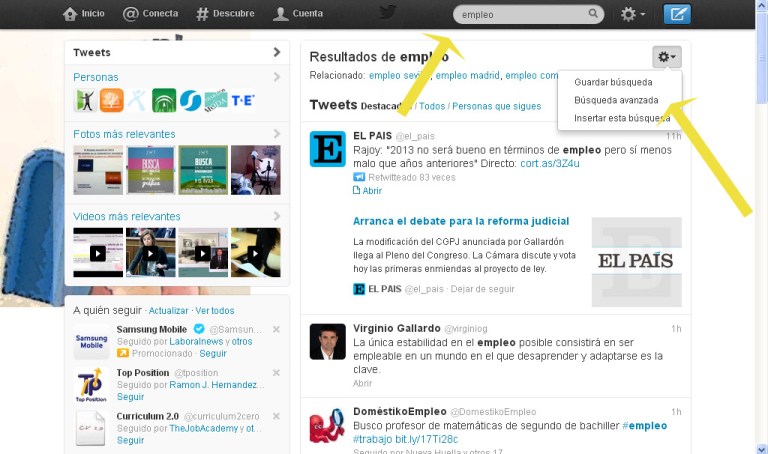
Task: Open bit.ly/17Ti28c link
Action: [427, 439]
